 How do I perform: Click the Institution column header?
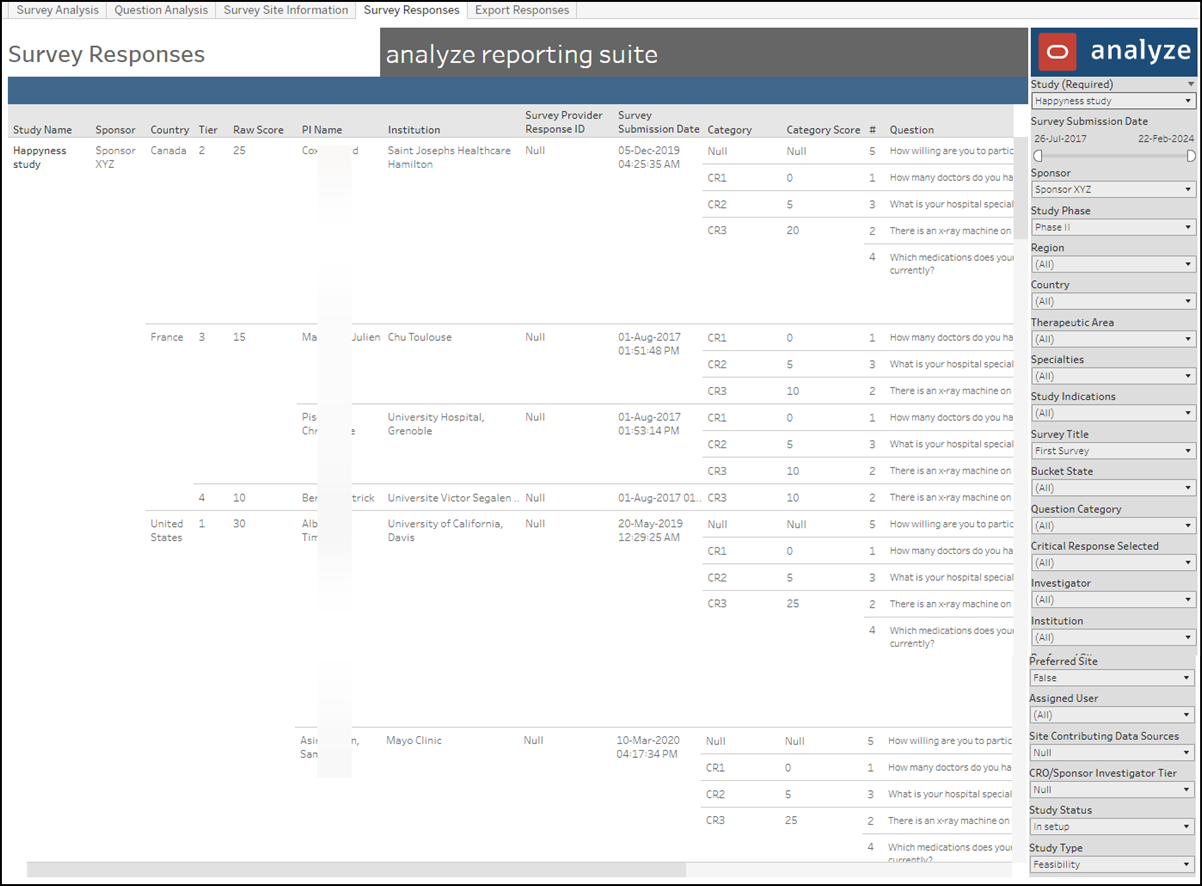pos(414,130)
